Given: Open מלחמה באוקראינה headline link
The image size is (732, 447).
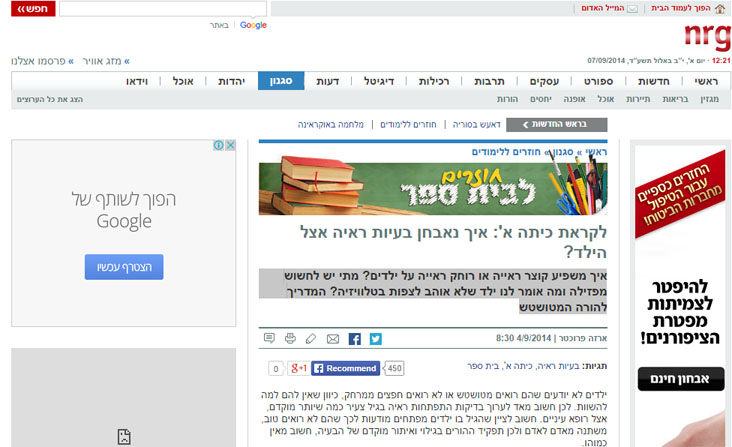Looking at the screenshot, I should tap(331, 125).
